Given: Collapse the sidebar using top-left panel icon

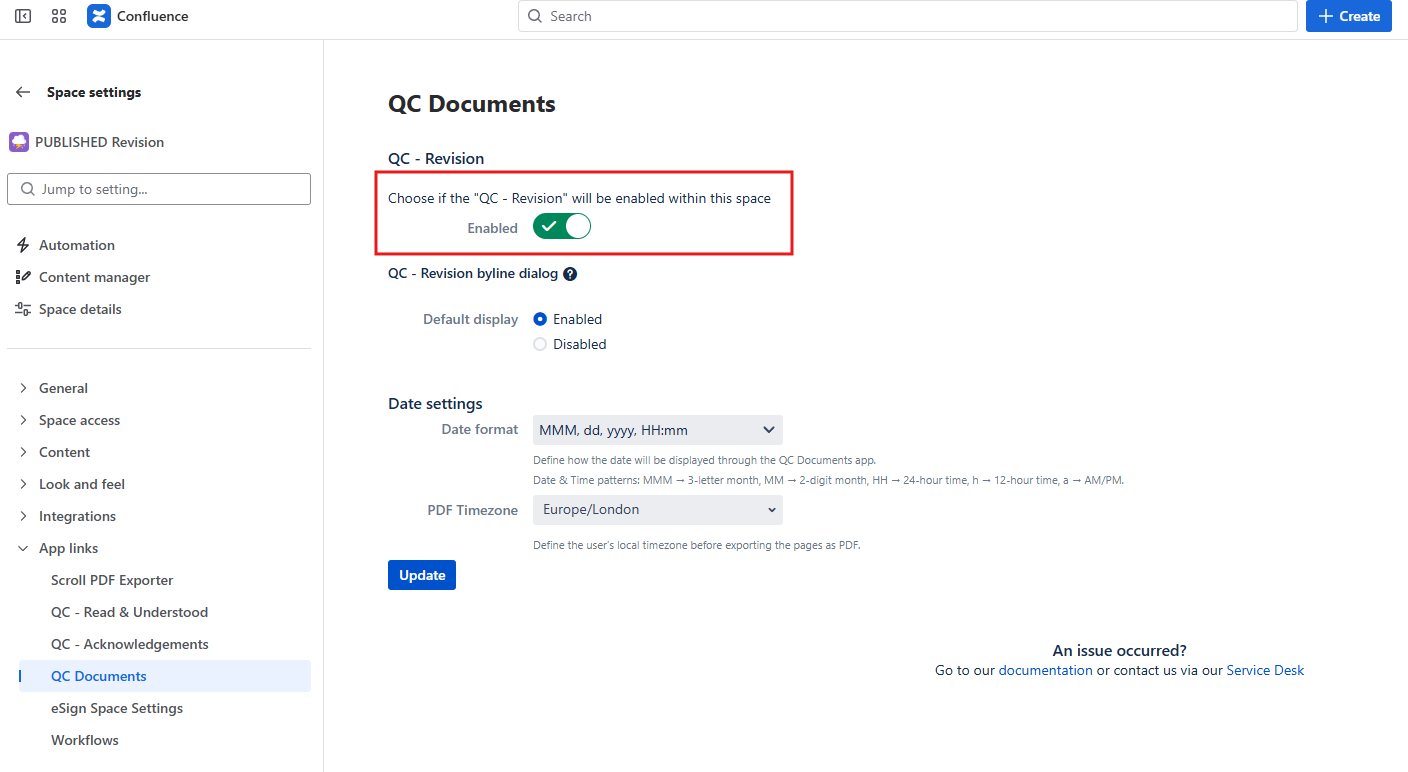Looking at the screenshot, I should pos(23,16).
